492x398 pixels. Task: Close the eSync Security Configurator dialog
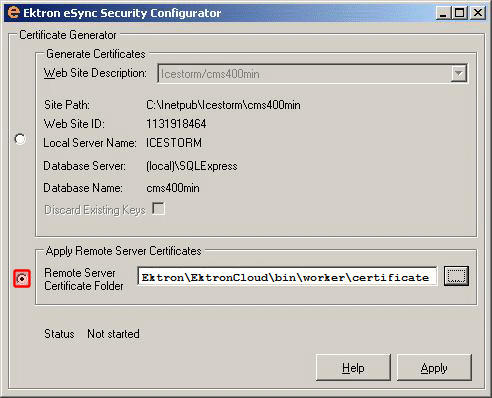point(478,13)
